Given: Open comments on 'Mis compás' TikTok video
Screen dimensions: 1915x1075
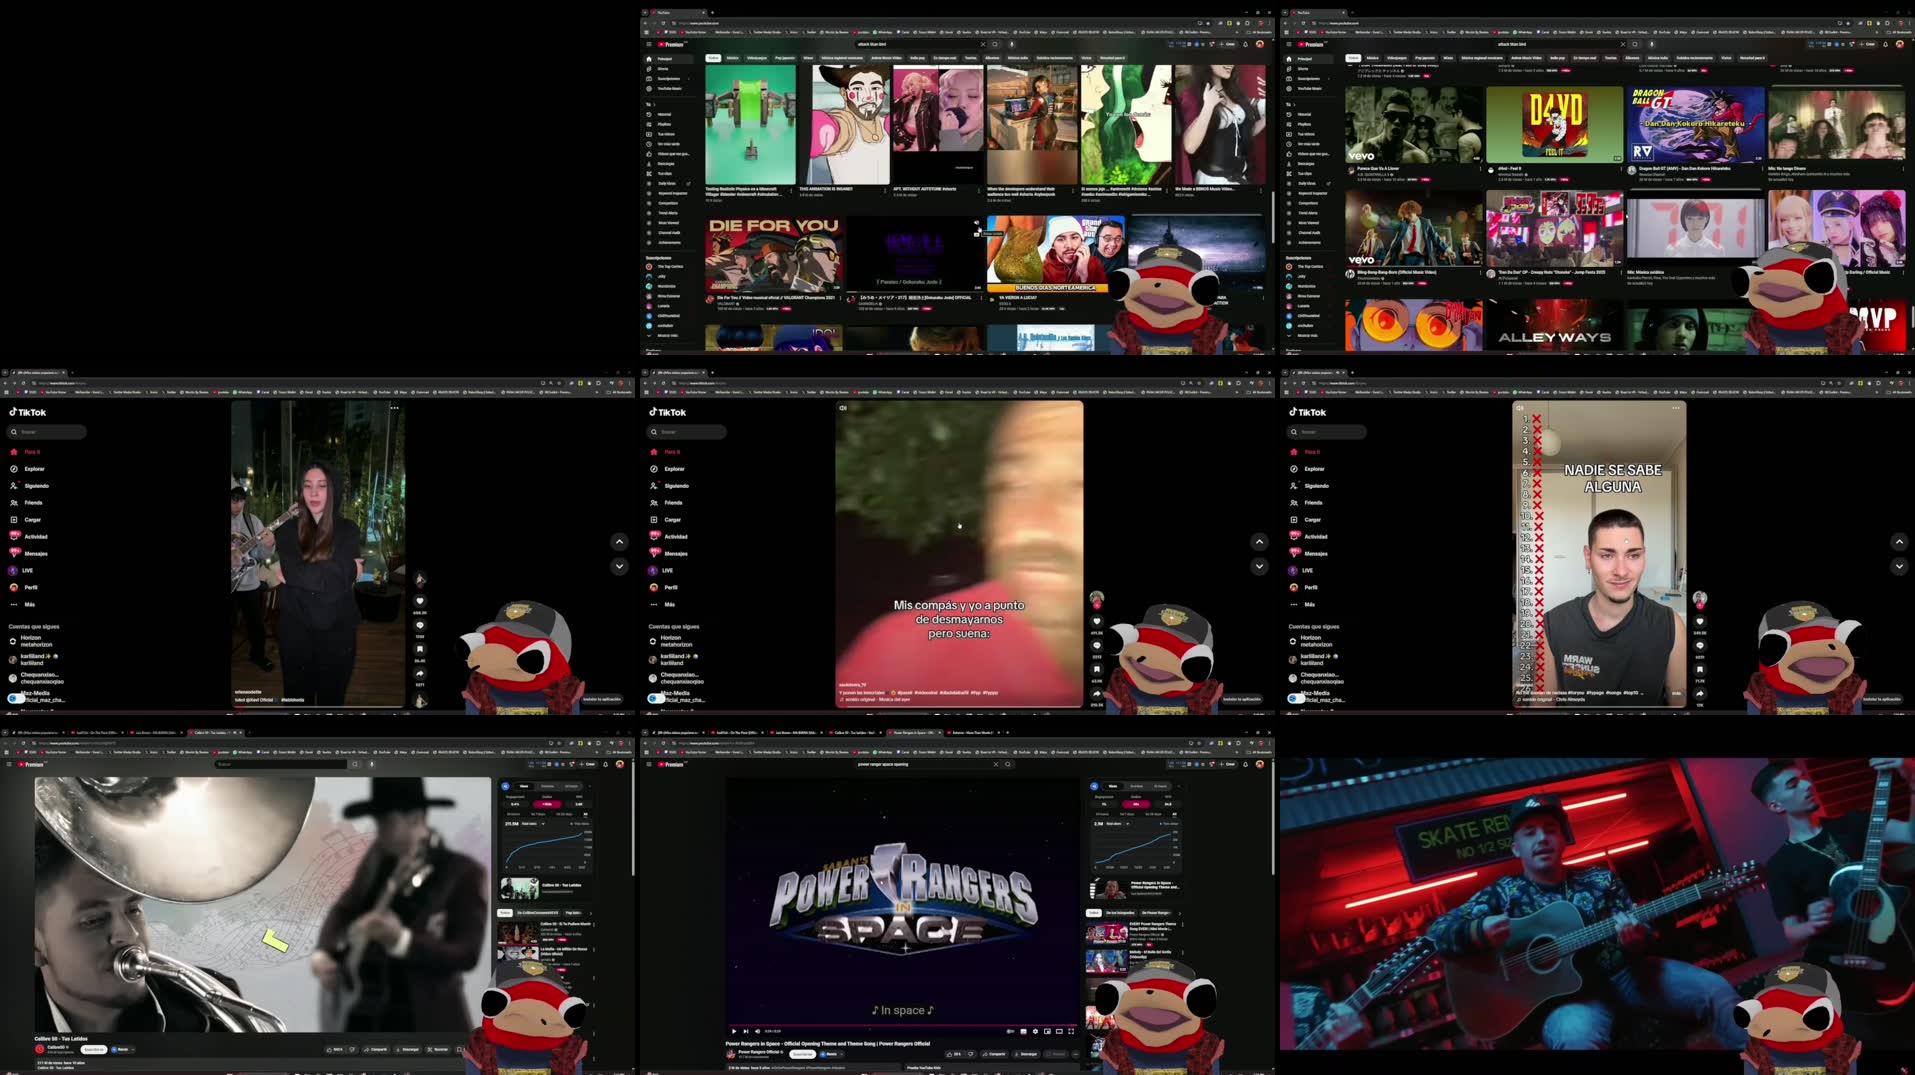Looking at the screenshot, I should (x=1097, y=645).
